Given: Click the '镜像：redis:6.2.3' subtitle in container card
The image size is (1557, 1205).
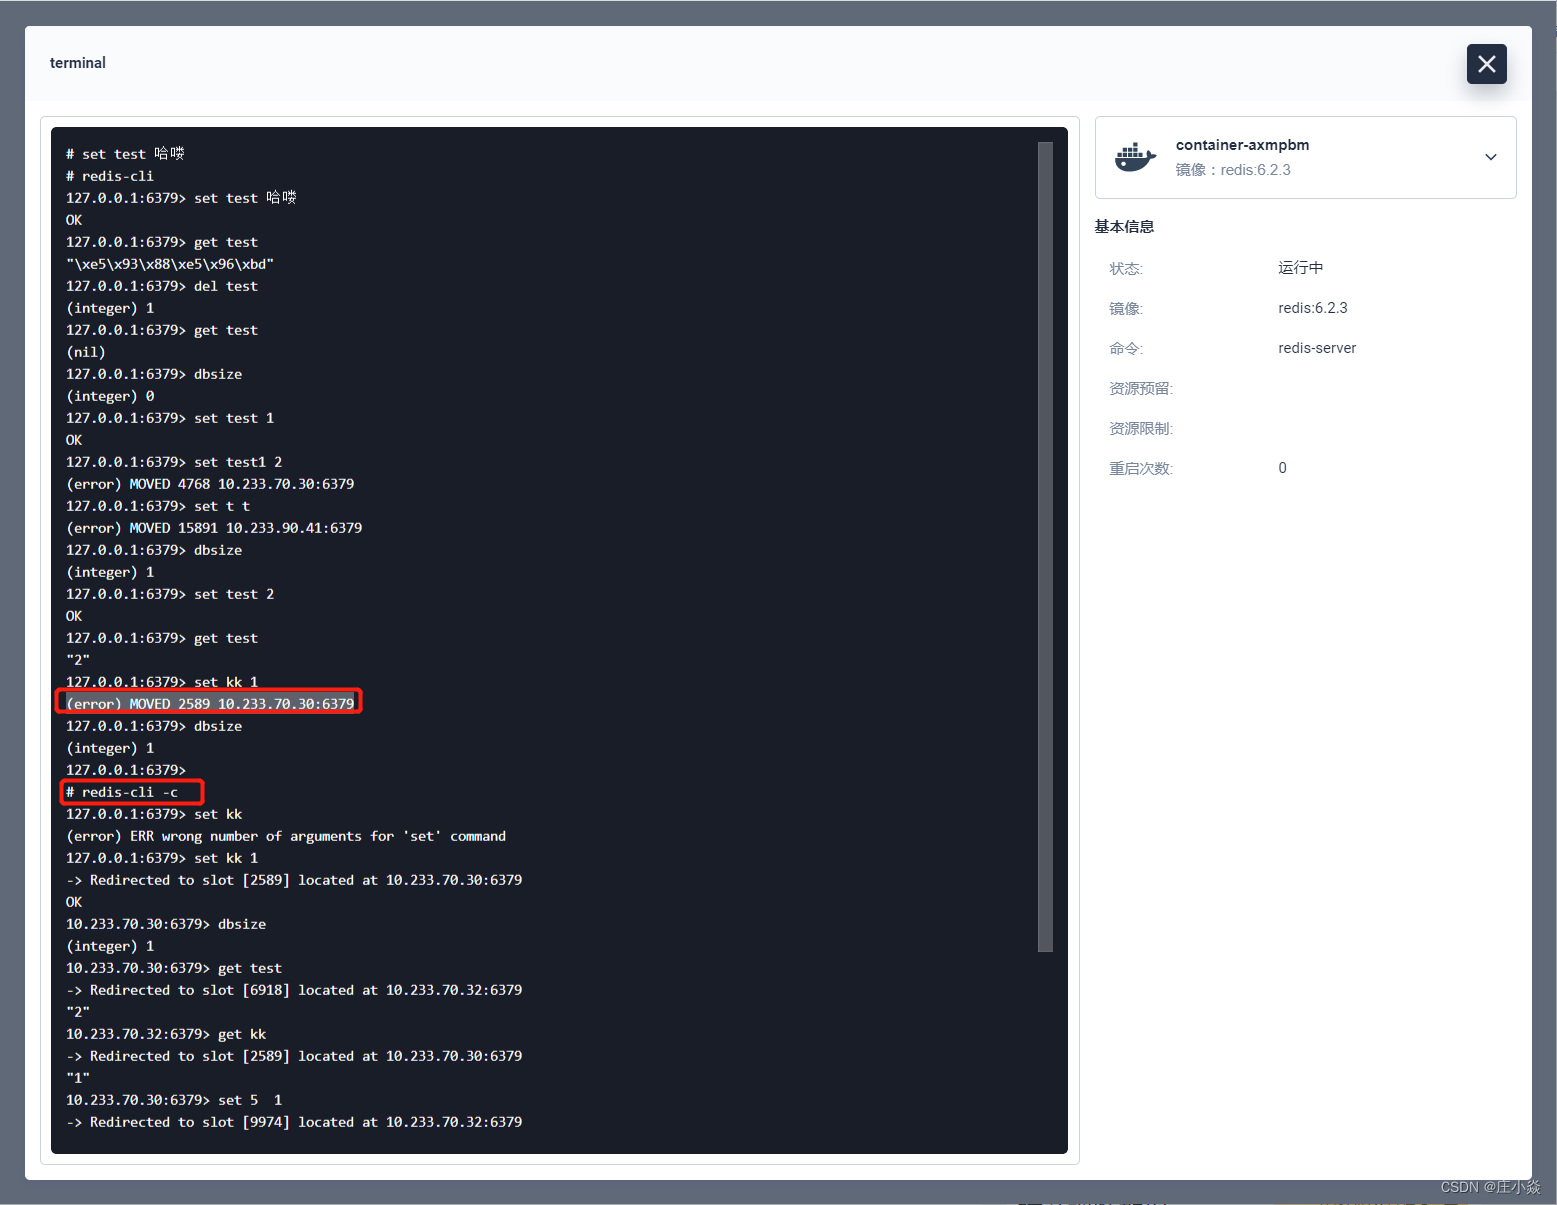Looking at the screenshot, I should [1233, 170].
